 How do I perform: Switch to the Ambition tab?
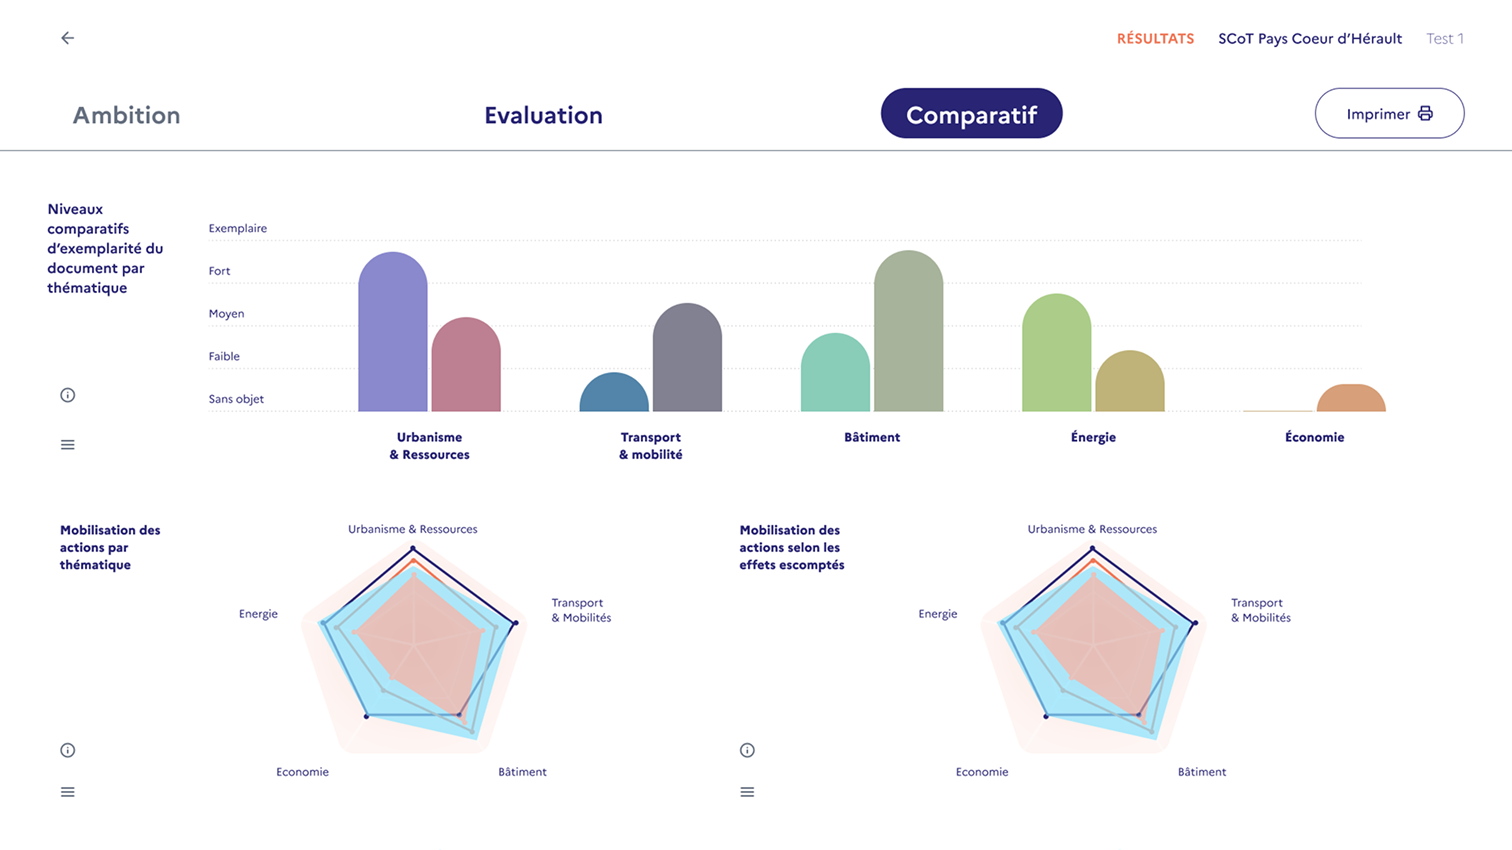tap(126, 115)
